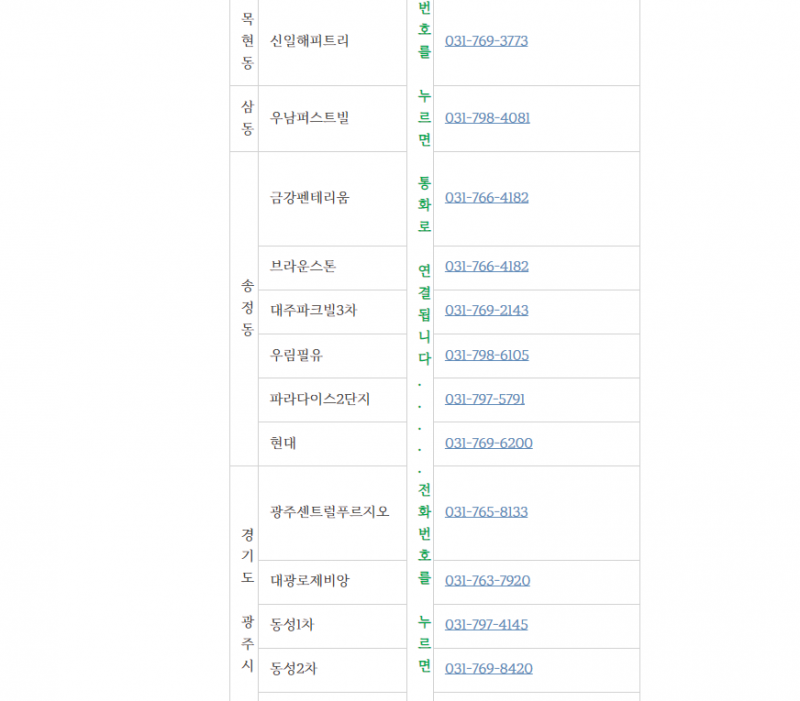The width and height of the screenshot is (800, 701).
Task: Open the 031-797-4145 link
Action: [x=486, y=624]
